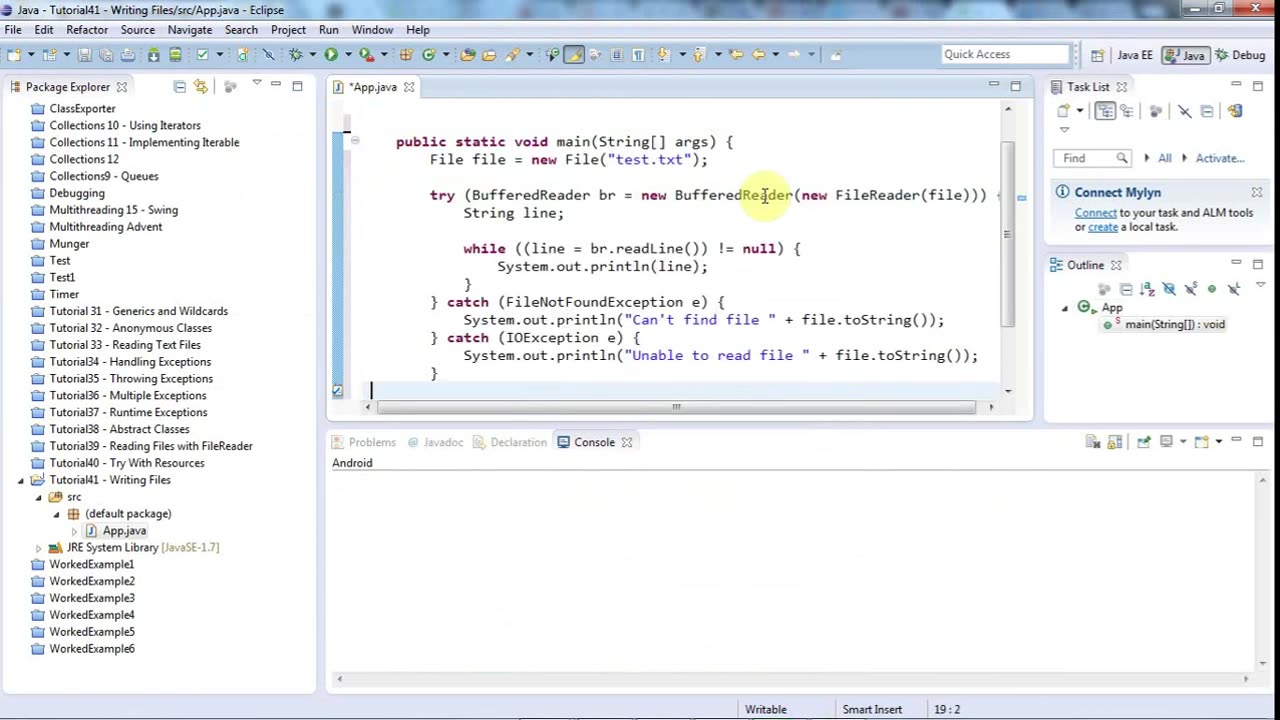Screen dimensions: 1280x720
Task: Toggle Link with Editor in Package Explorer
Action: pyautogui.click(x=201, y=87)
